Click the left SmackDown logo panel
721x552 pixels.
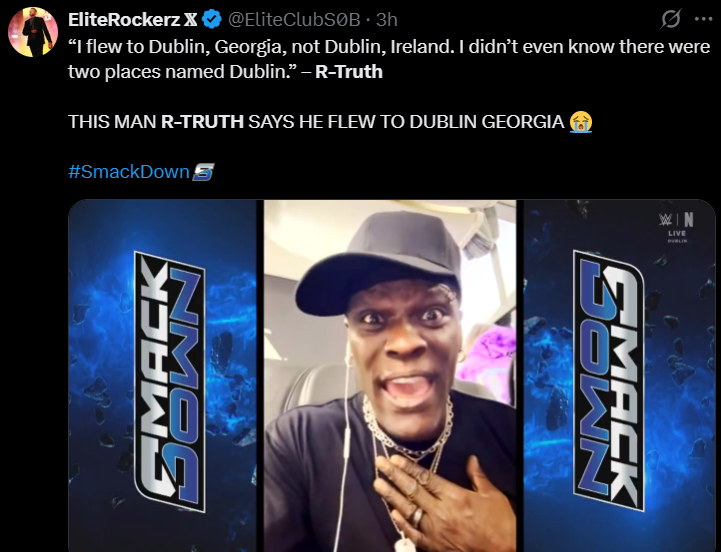pyautogui.click(x=166, y=376)
